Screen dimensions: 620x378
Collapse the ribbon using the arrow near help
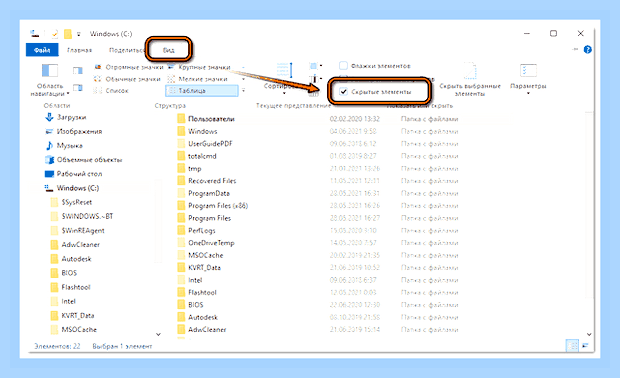[575, 49]
